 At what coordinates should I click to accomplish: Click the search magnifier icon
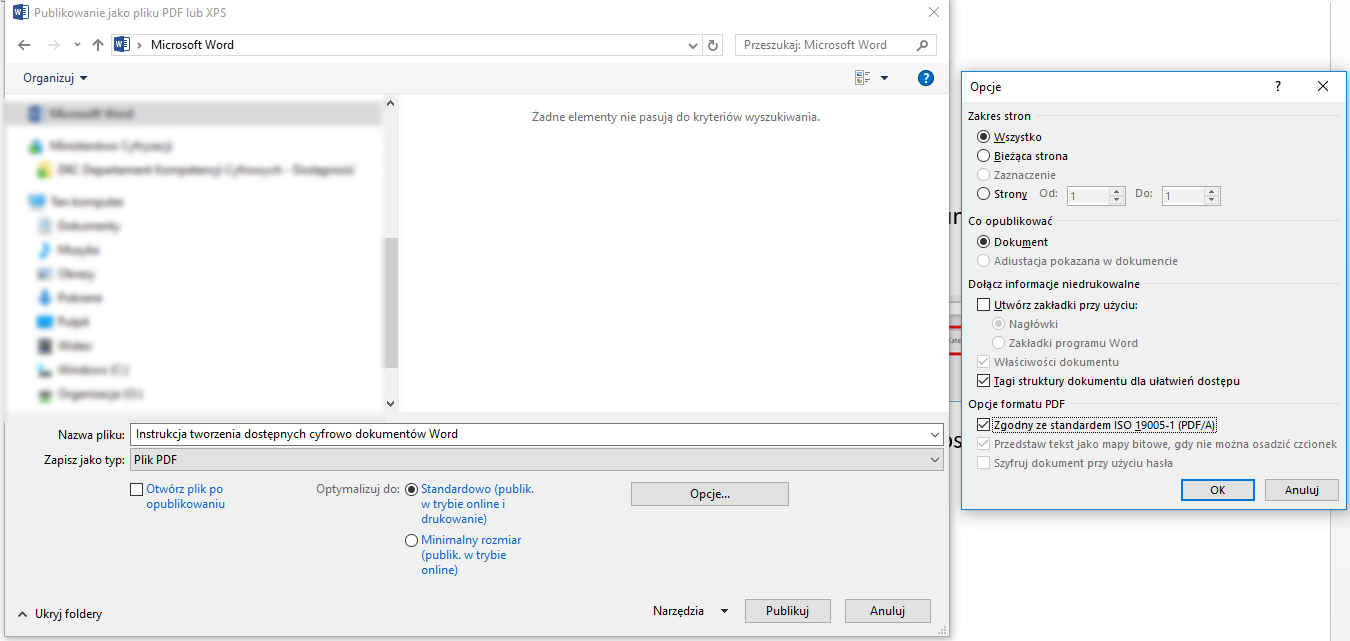(x=922, y=45)
